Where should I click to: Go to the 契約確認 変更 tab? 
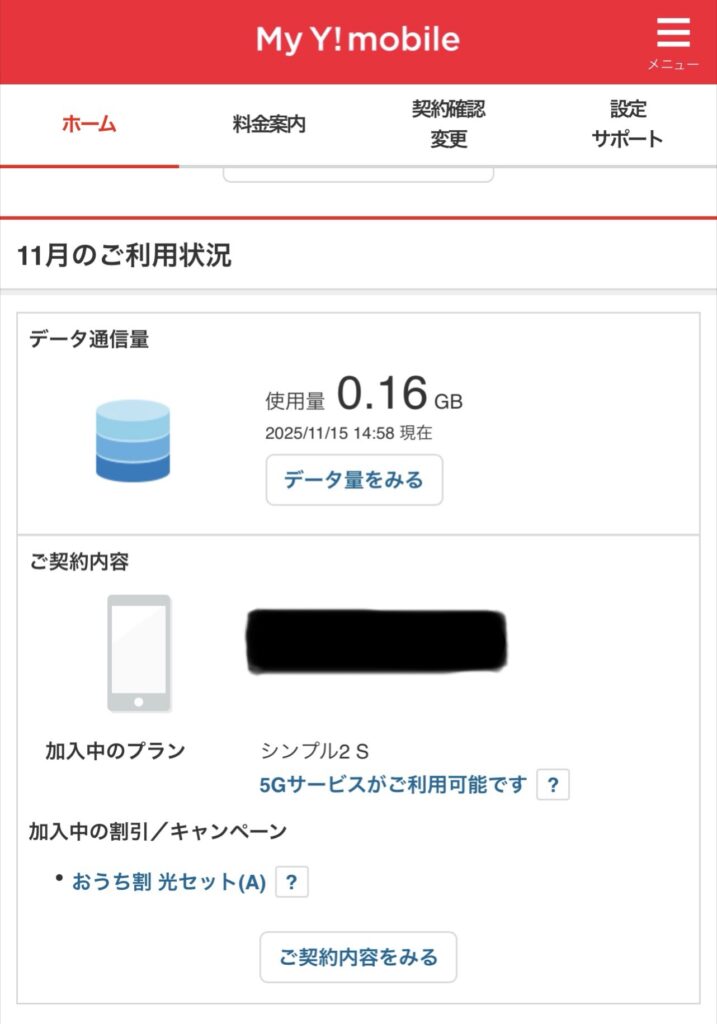point(448,124)
